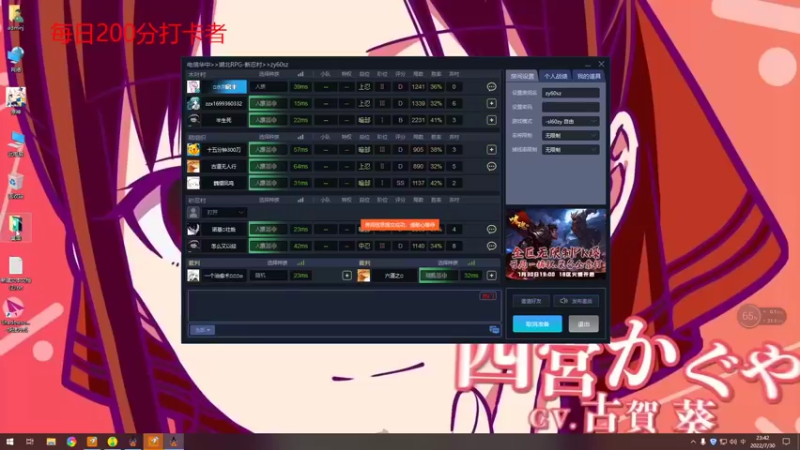The image size is (800, 450).
Task: Click SS rating cell in 31ms row
Action: pyautogui.click(x=400, y=183)
